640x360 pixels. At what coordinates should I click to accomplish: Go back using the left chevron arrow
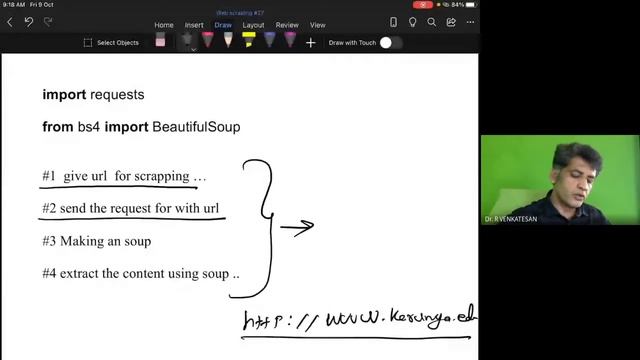click(10, 22)
